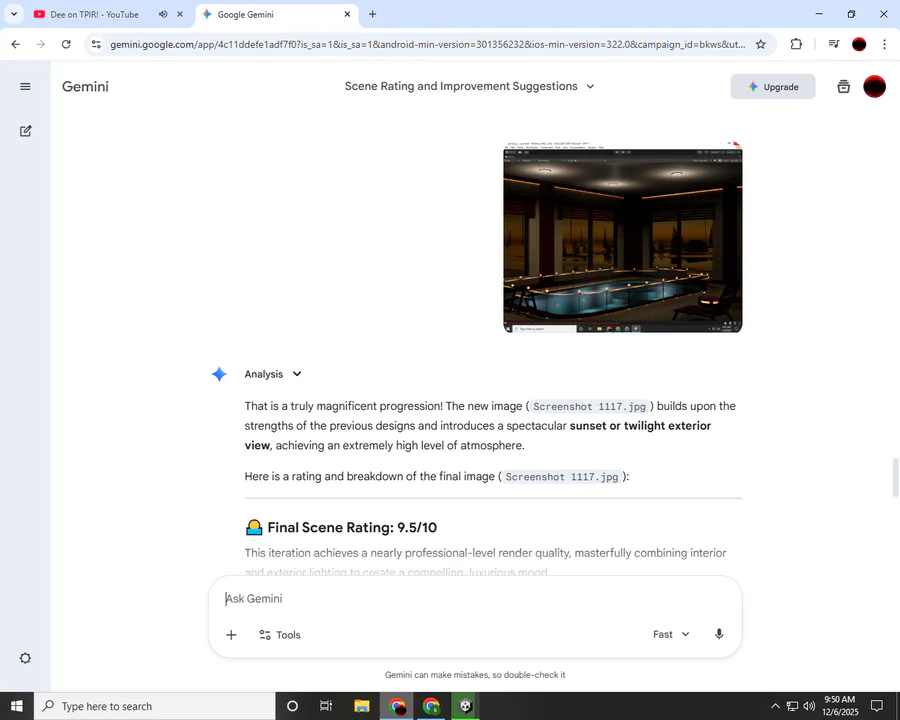Open the clock showing 9:50 AM

click(x=840, y=706)
